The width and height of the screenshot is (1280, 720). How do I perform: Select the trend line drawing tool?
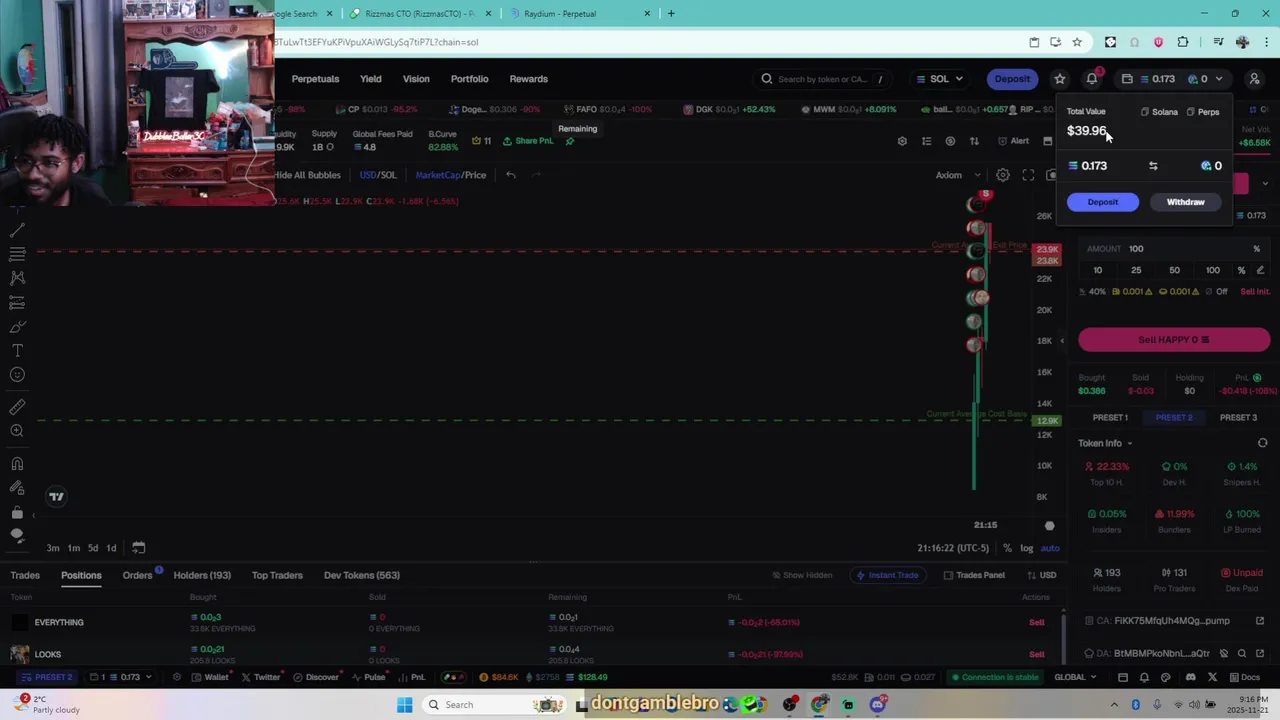click(17, 229)
